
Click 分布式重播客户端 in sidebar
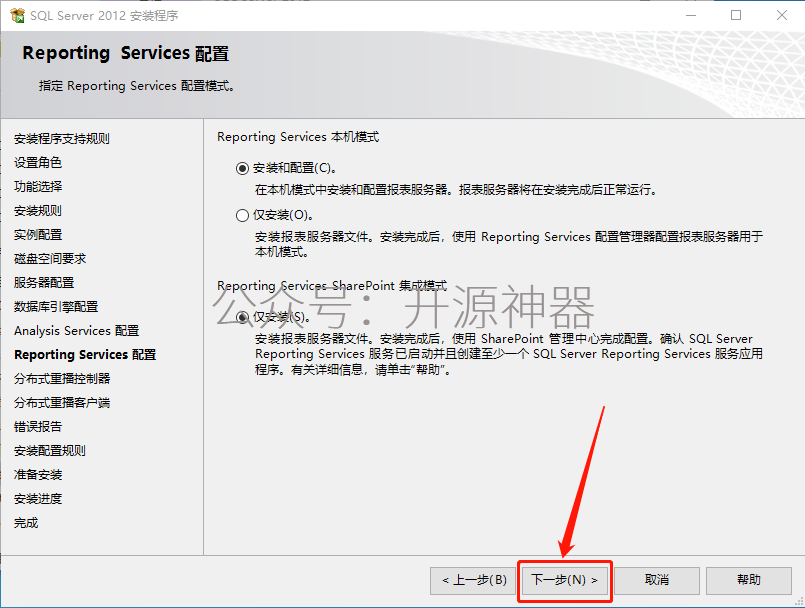tap(62, 403)
